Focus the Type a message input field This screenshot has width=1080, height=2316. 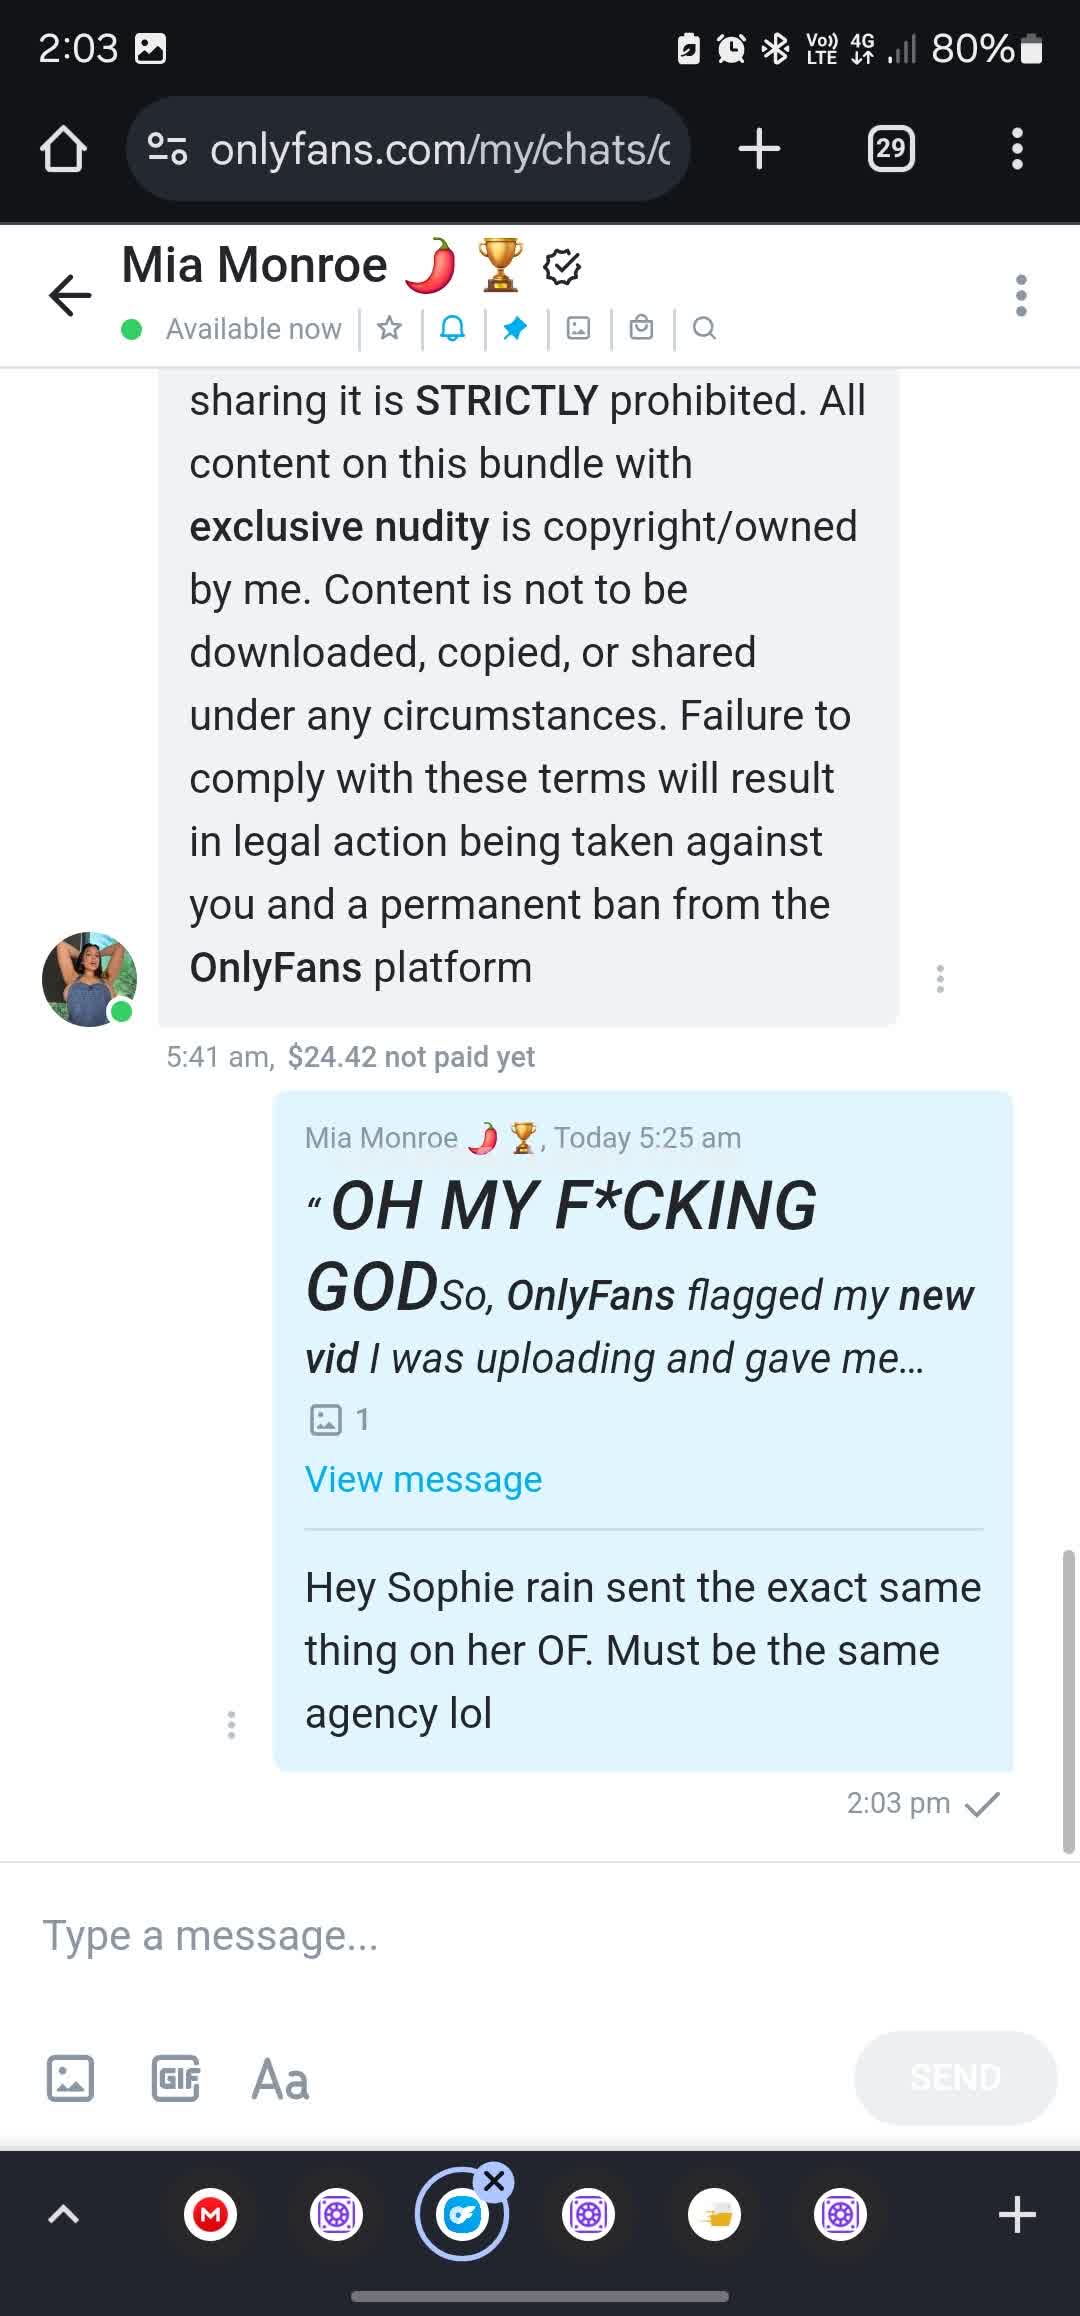(x=540, y=1936)
